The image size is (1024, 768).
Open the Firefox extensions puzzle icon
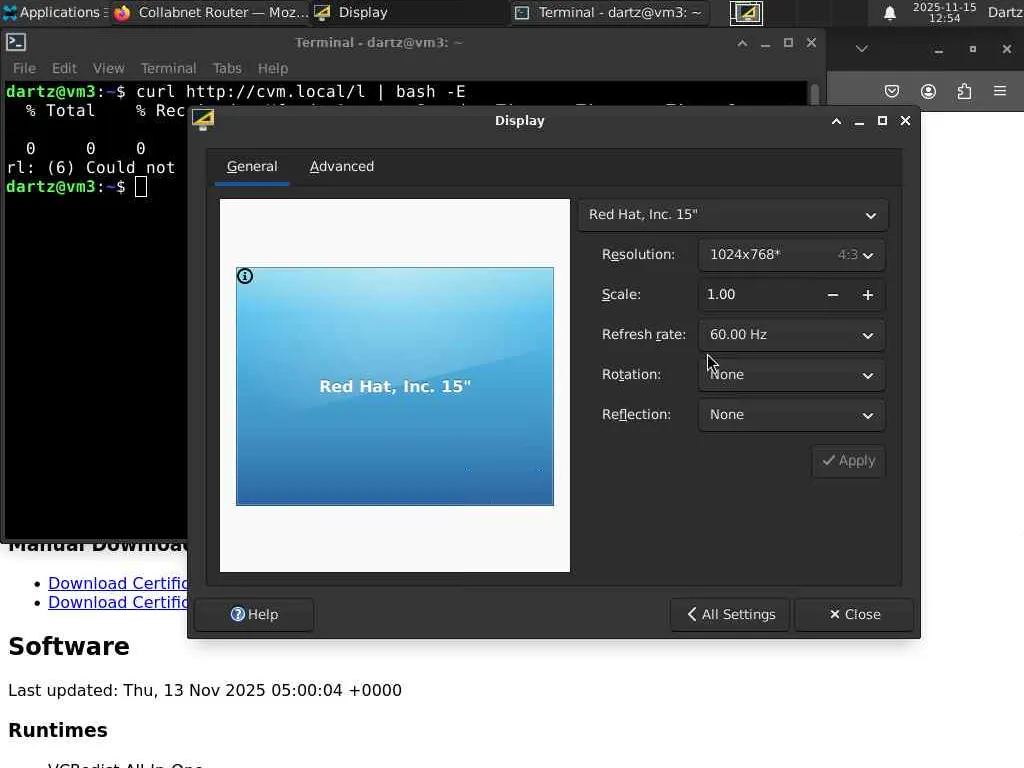pos(964,91)
